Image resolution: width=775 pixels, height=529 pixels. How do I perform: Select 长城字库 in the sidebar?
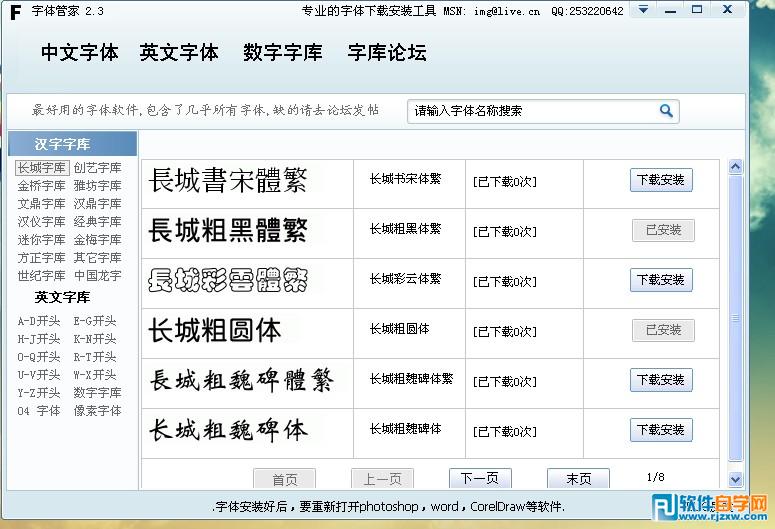click(x=42, y=168)
